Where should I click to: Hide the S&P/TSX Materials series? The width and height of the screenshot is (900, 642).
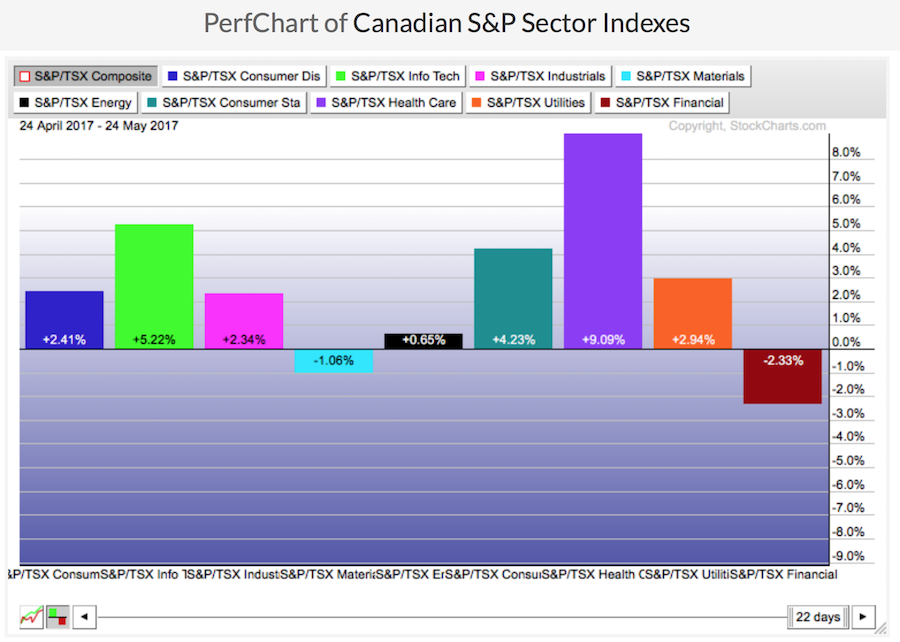pyautogui.click(x=683, y=75)
